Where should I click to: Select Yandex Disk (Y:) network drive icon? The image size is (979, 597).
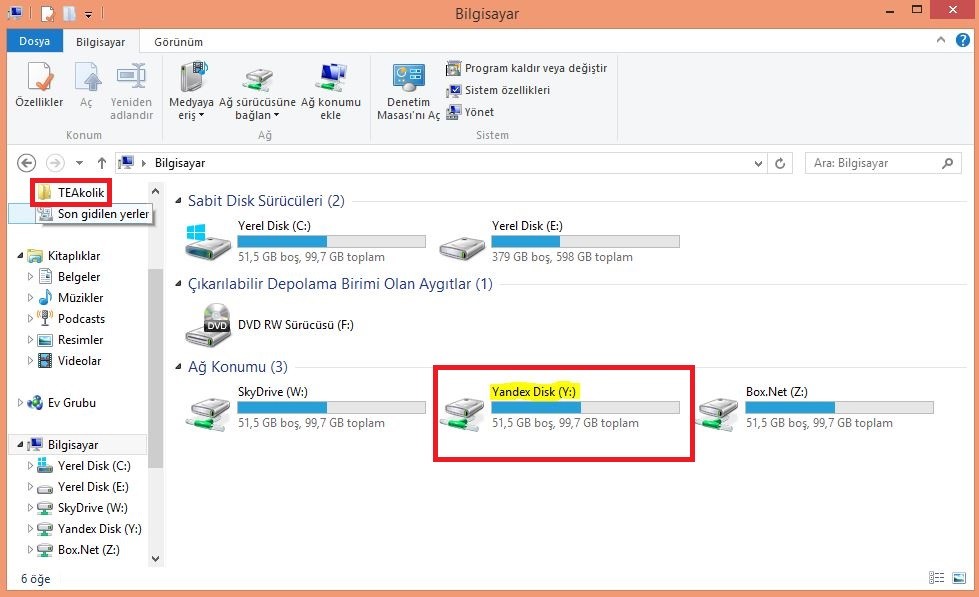tap(462, 413)
